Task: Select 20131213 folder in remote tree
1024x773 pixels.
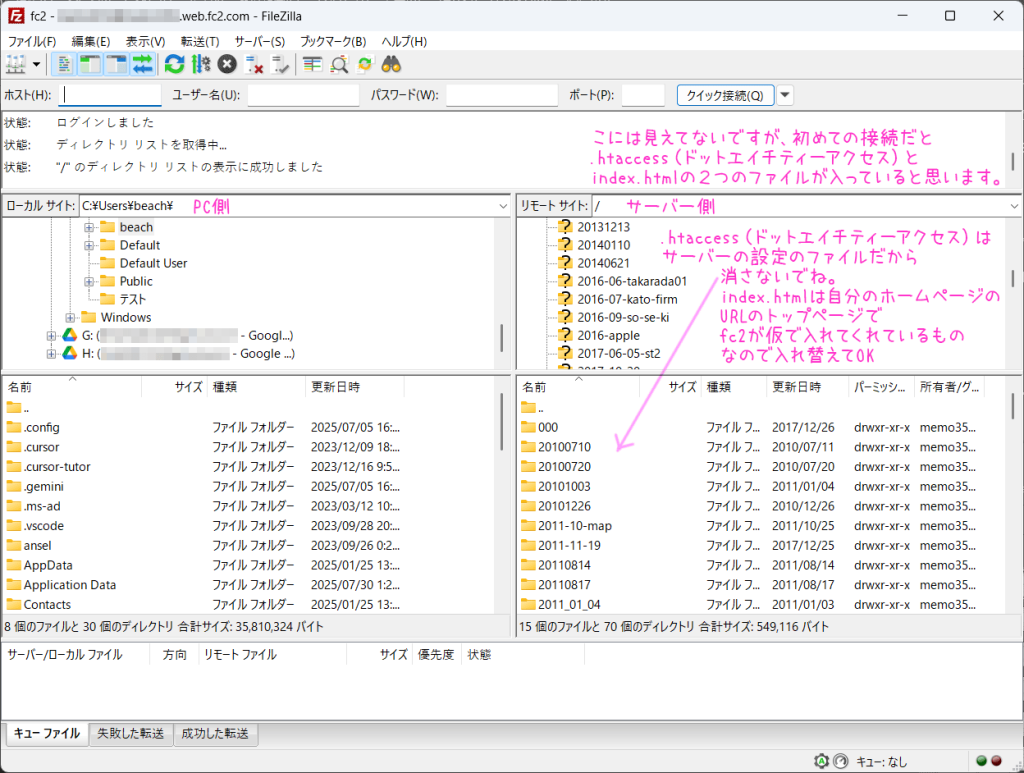Action: [603, 227]
